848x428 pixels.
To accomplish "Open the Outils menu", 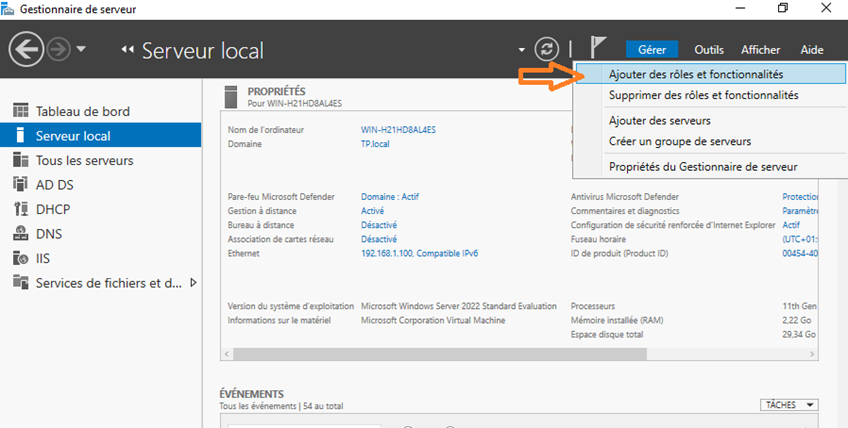I will (x=709, y=50).
